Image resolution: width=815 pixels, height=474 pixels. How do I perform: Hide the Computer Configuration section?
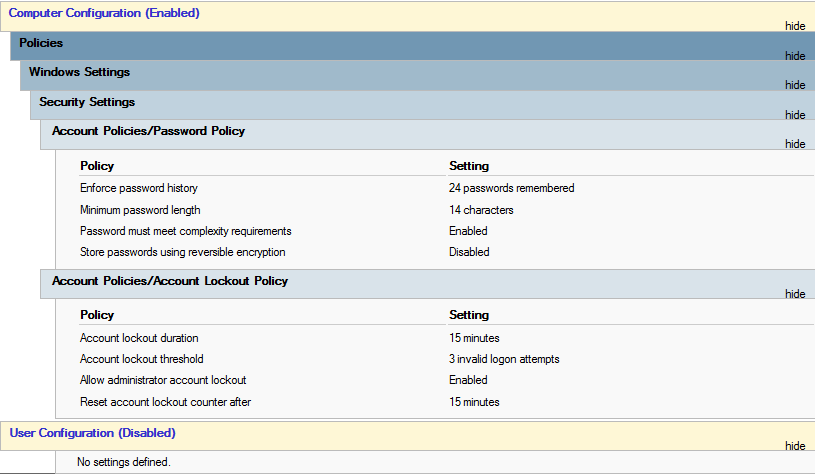tap(795, 26)
